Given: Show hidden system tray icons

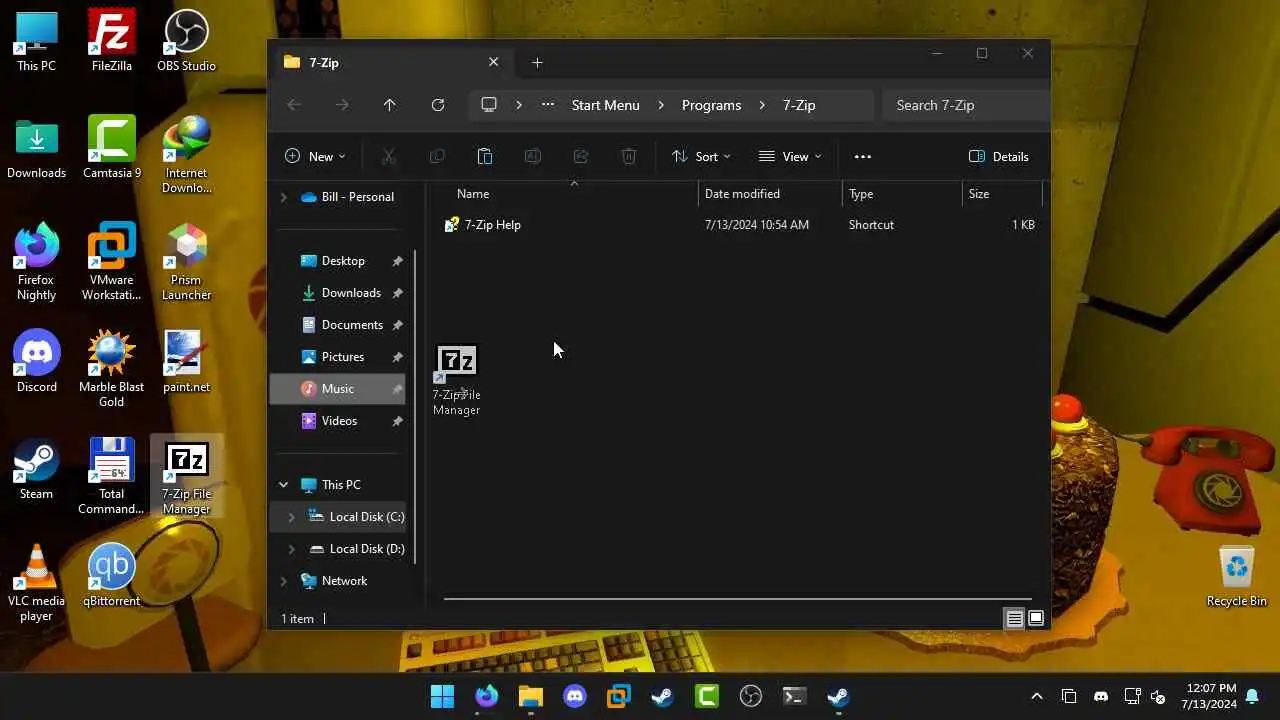Looking at the screenshot, I should tap(1037, 696).
